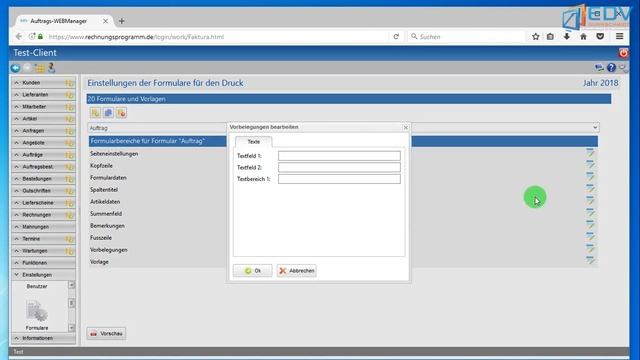Expand the Informationen sidebar section

(43, 338)
